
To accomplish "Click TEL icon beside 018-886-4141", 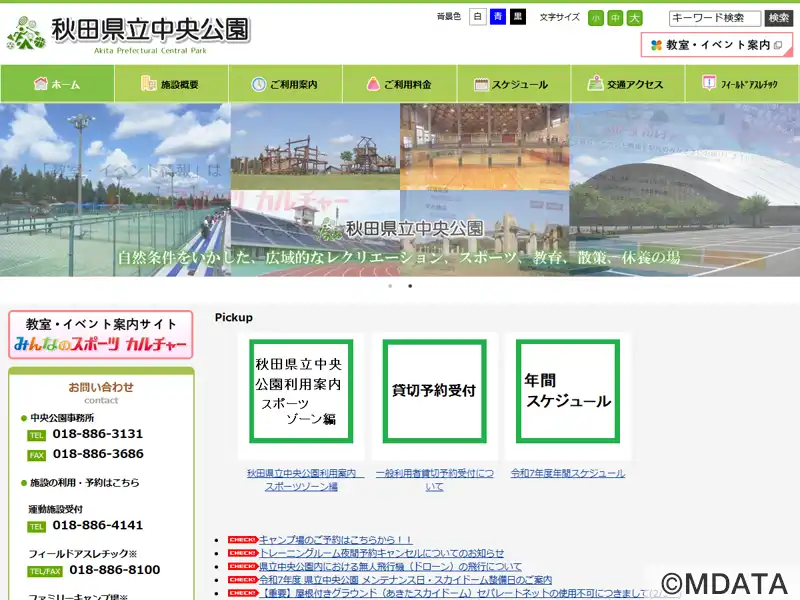I will pos(36,527).
